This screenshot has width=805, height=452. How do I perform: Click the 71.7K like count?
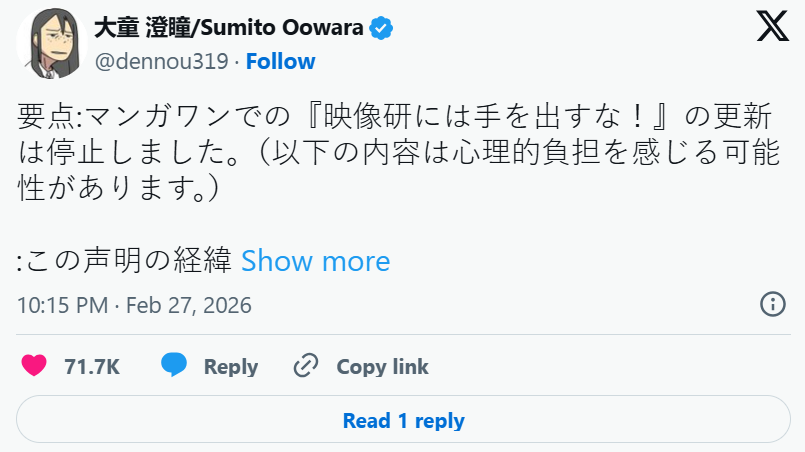click(x=92, y=367)
